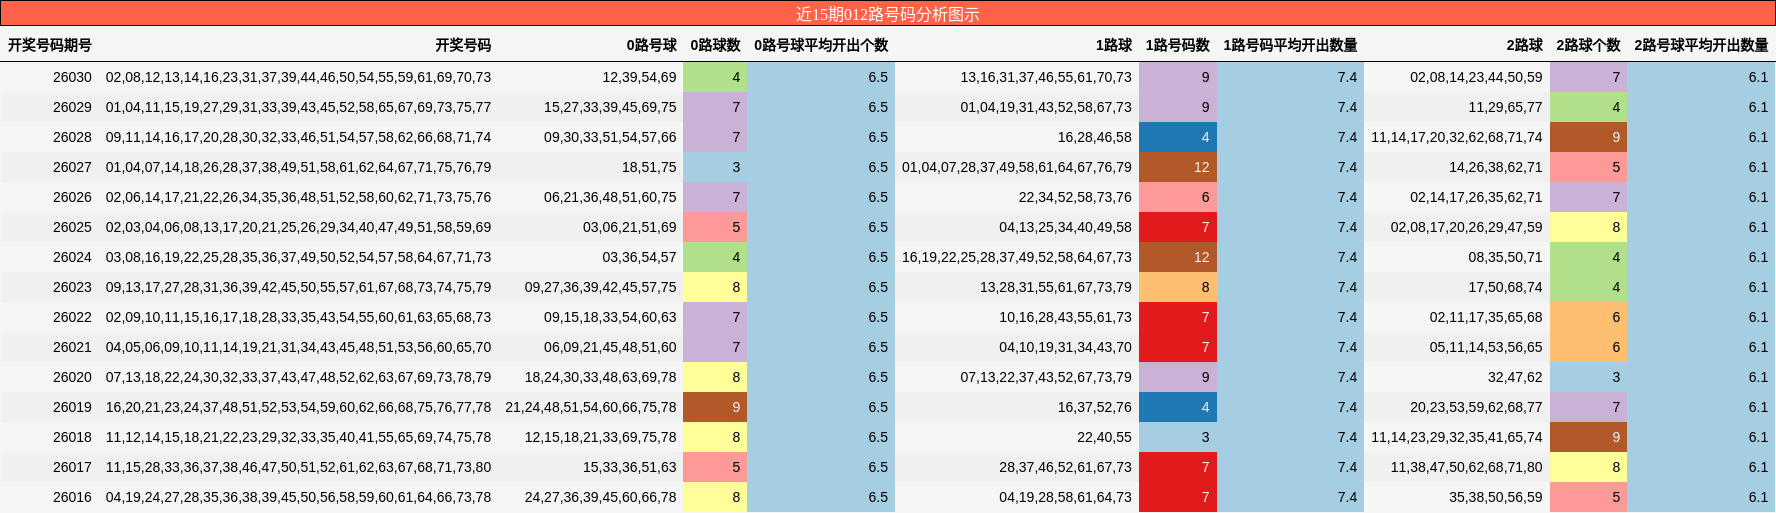Select the 2路号球平均开出数量 header

pos(1702,45)
